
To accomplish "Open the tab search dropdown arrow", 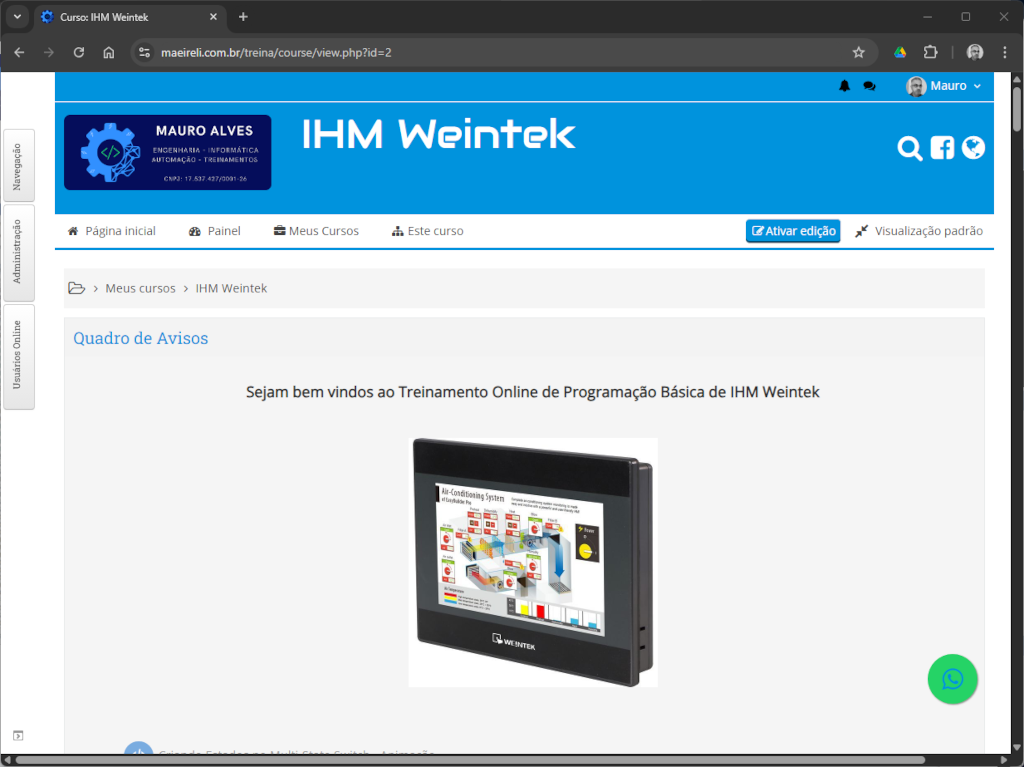I will [x=17, y=17].
